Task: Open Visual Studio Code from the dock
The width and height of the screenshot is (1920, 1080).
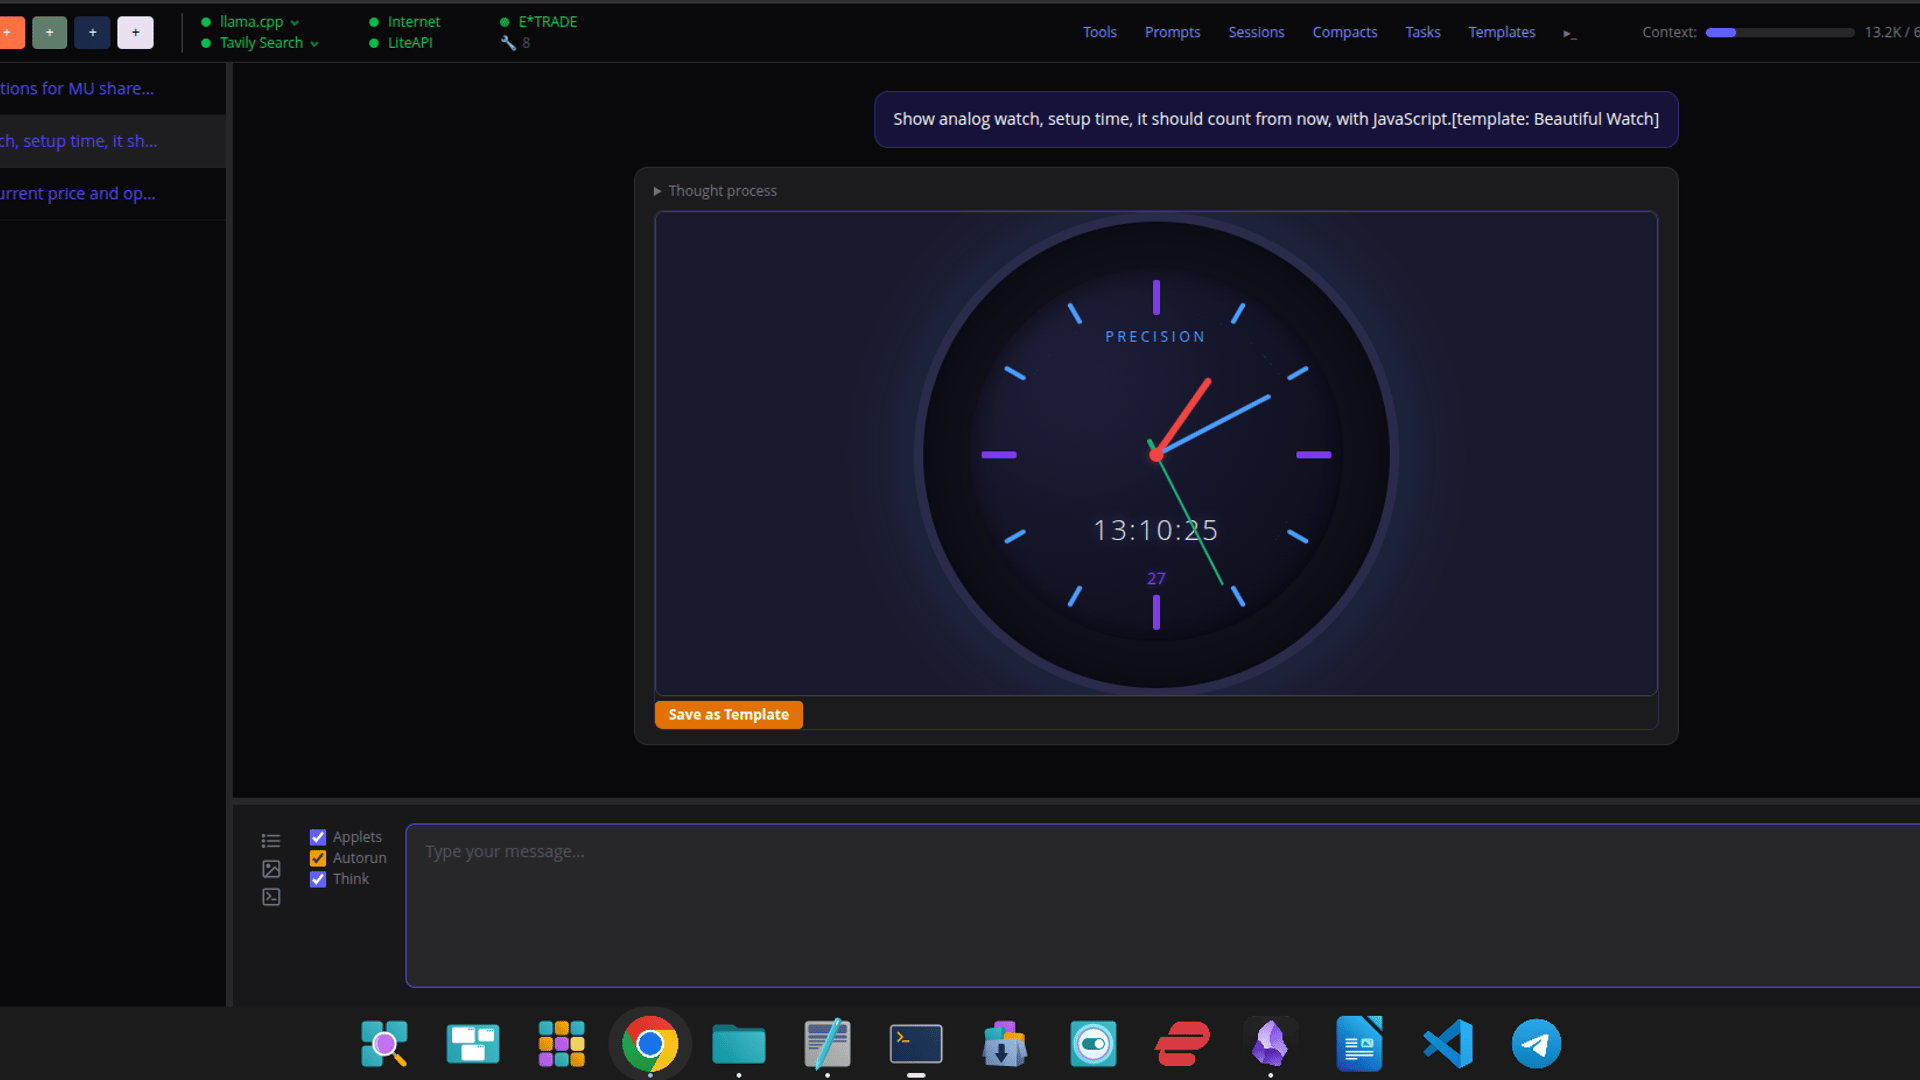Action: 1448,1044
